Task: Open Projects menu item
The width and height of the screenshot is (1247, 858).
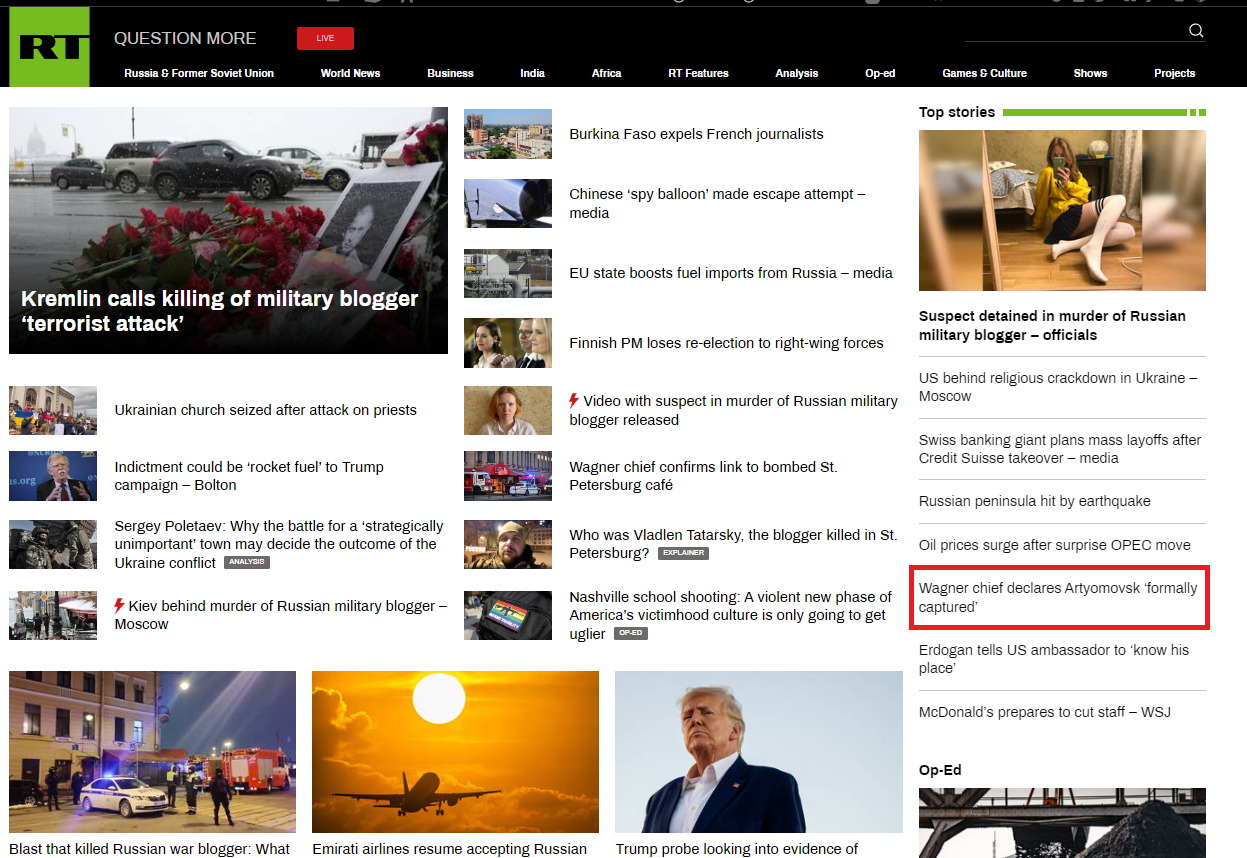Action: coord(1174,73)
